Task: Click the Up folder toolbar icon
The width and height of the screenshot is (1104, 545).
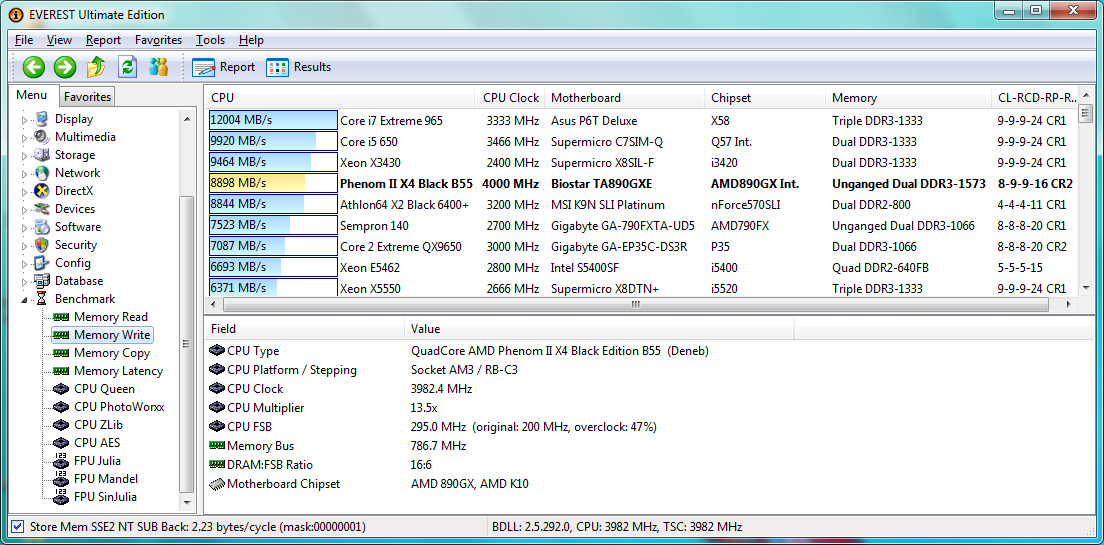Action: 96,67
